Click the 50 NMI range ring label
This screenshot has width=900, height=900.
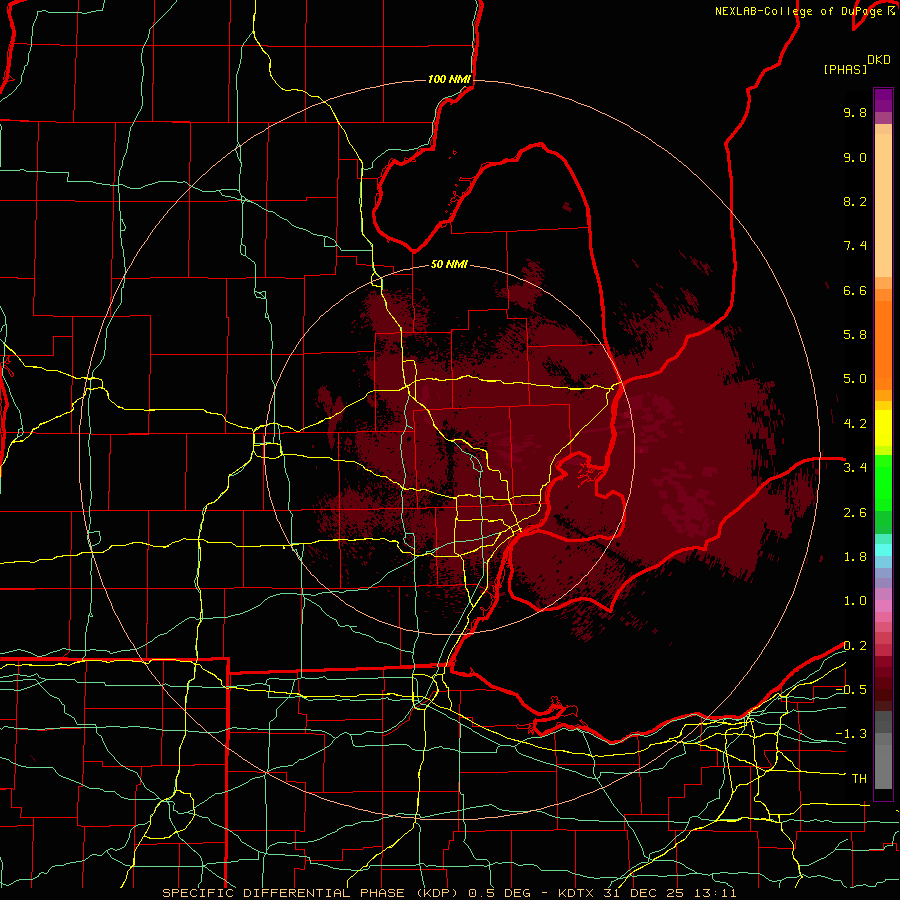tap(449, 264)
